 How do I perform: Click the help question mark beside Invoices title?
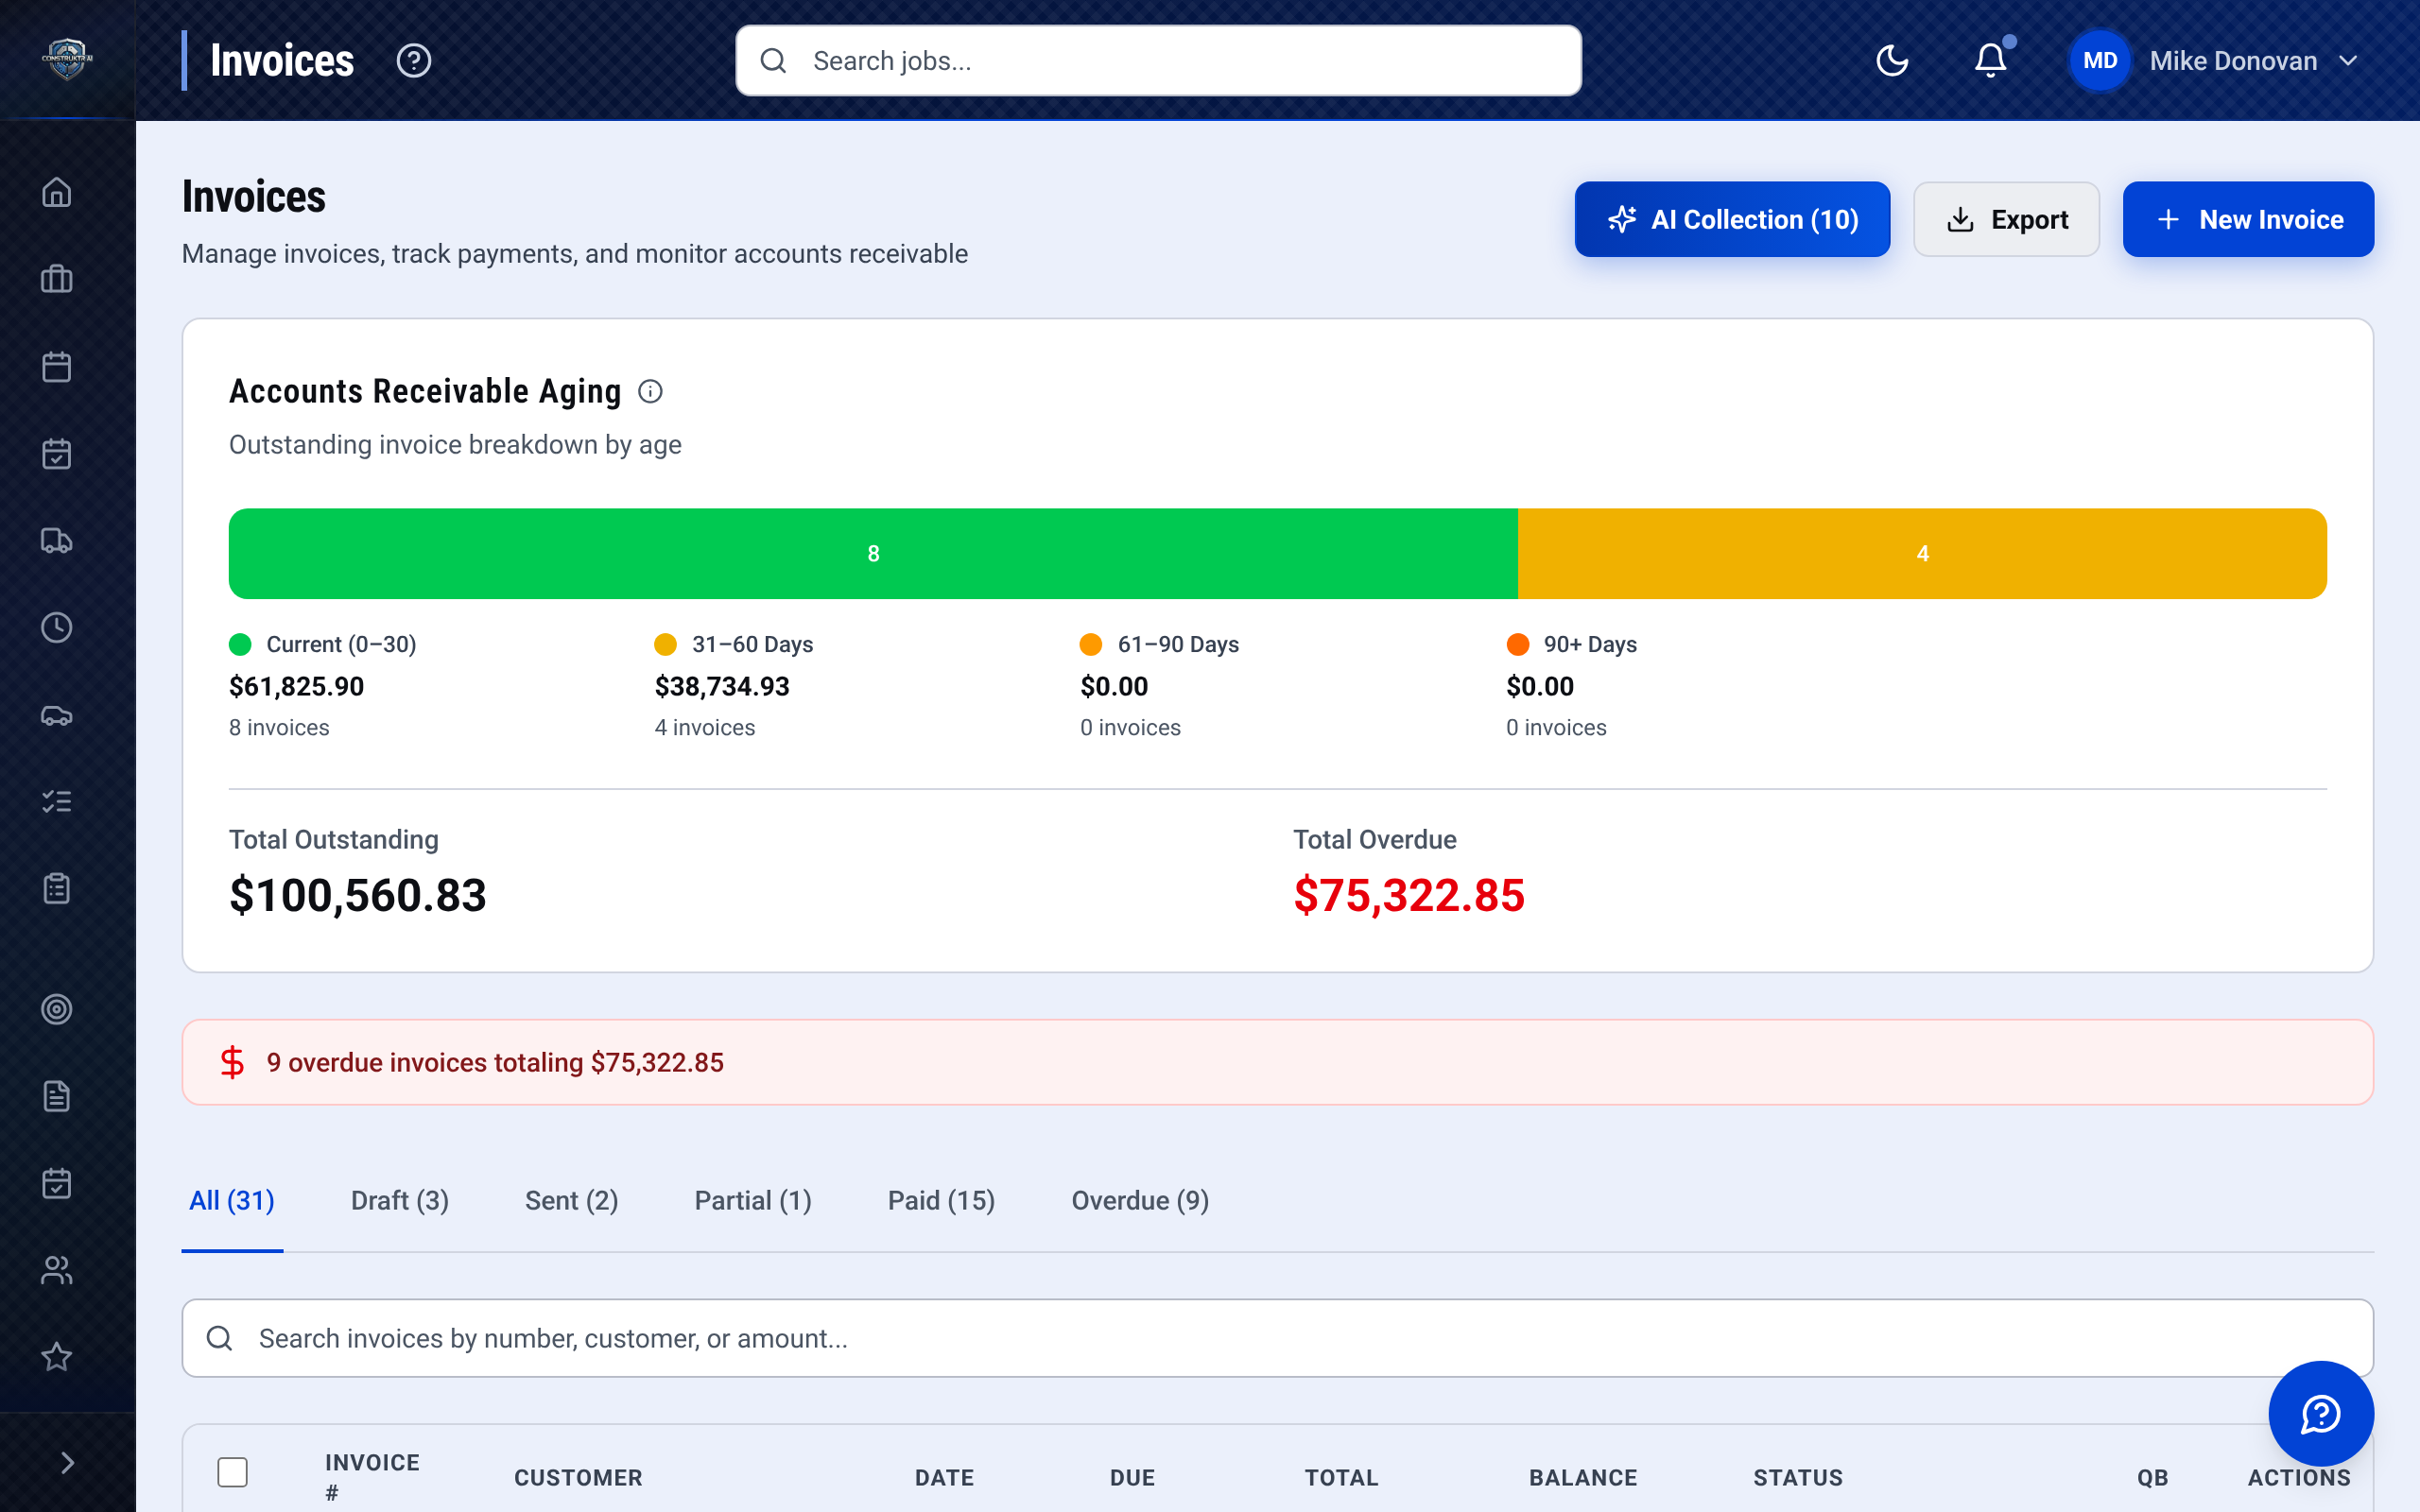click(x=414, y=61)
